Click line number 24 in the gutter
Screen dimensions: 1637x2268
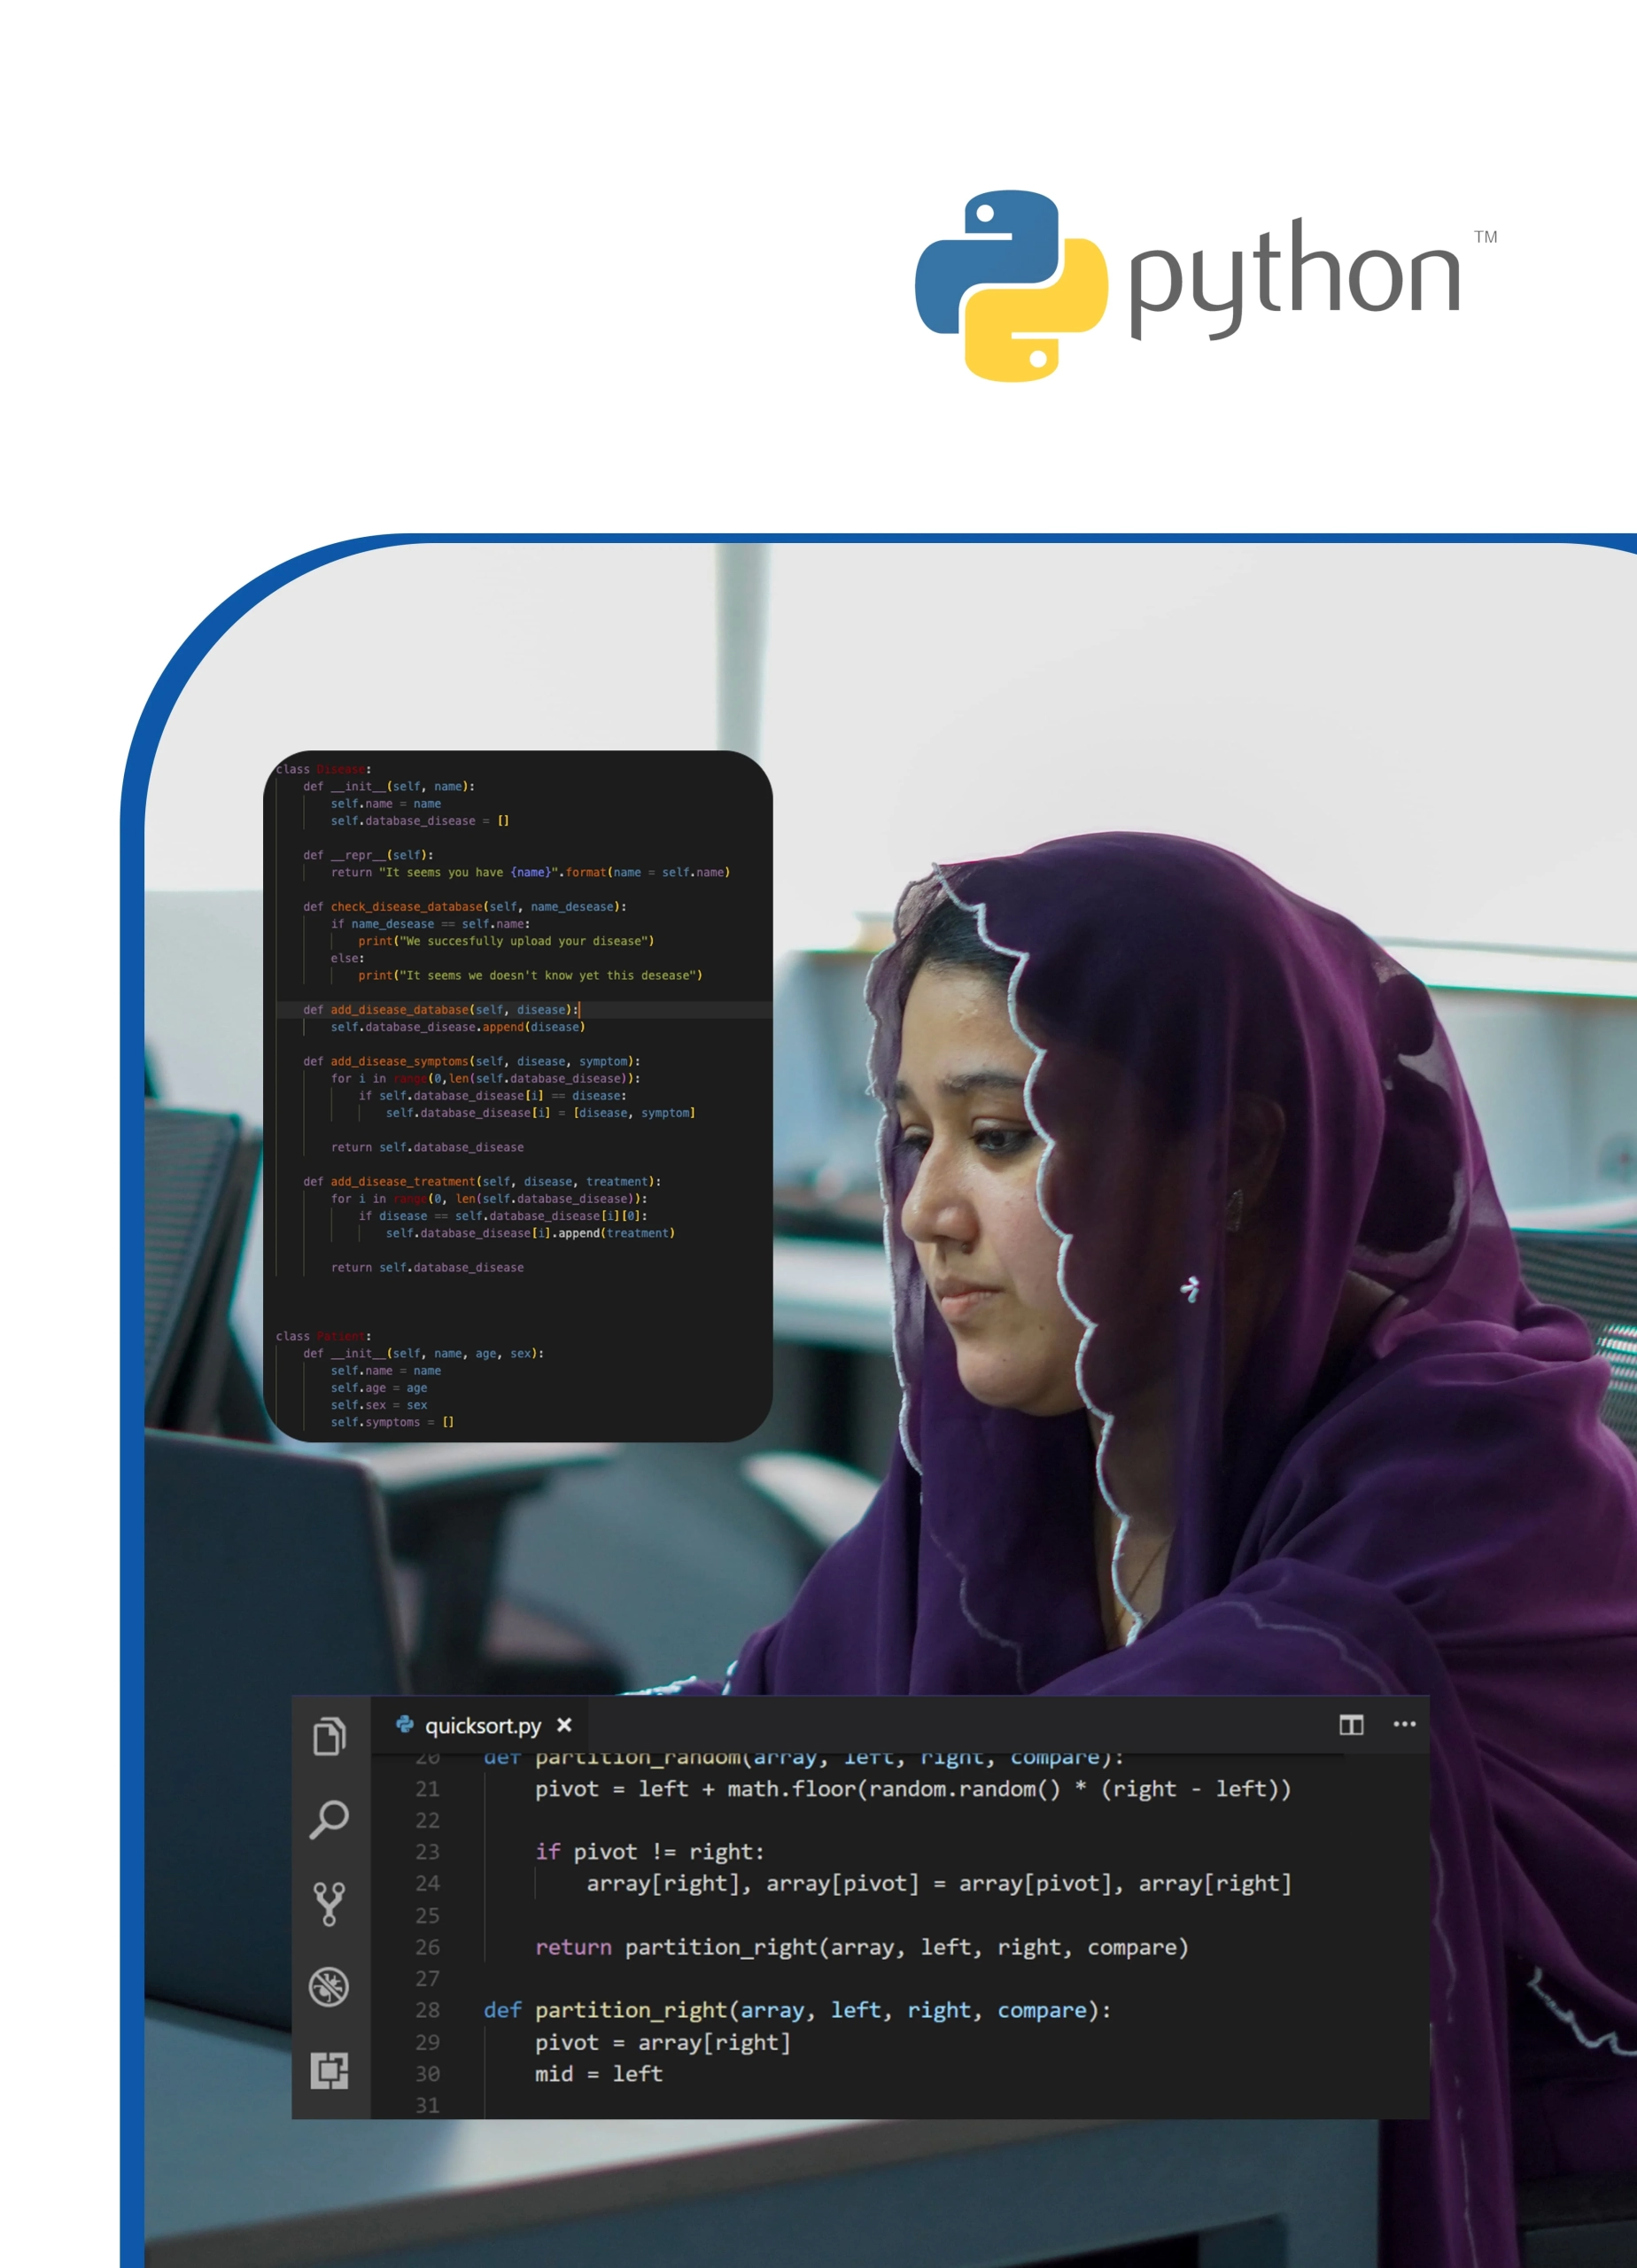coord(427,1883)
